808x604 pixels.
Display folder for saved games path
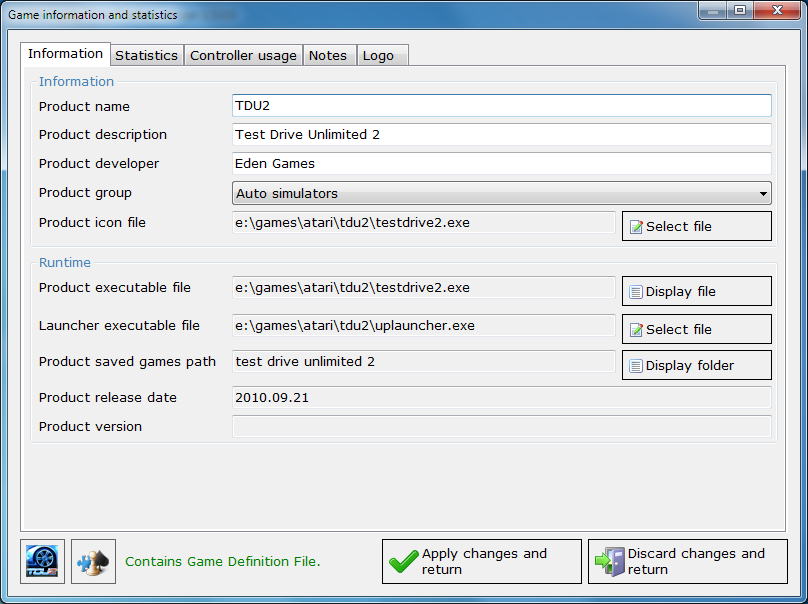696,365
